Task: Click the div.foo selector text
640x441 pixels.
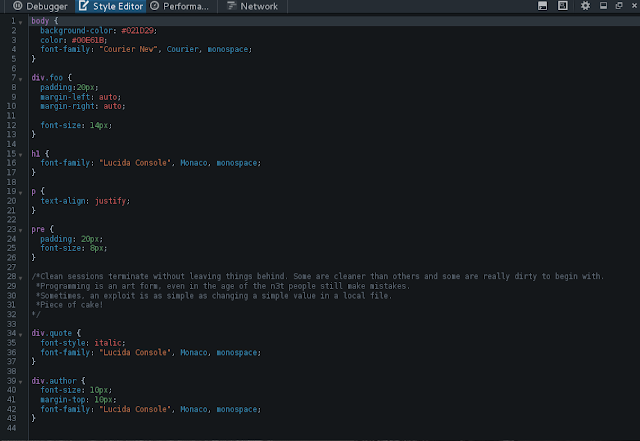Action: pyautogui.click(x=47, y=78)
